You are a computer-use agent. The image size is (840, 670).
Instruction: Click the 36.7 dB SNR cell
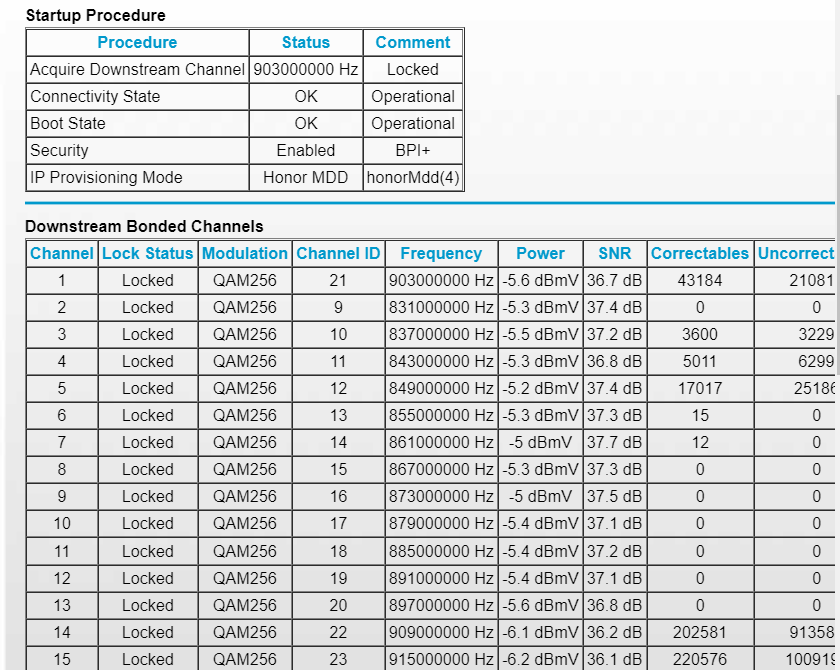(614, 280)
